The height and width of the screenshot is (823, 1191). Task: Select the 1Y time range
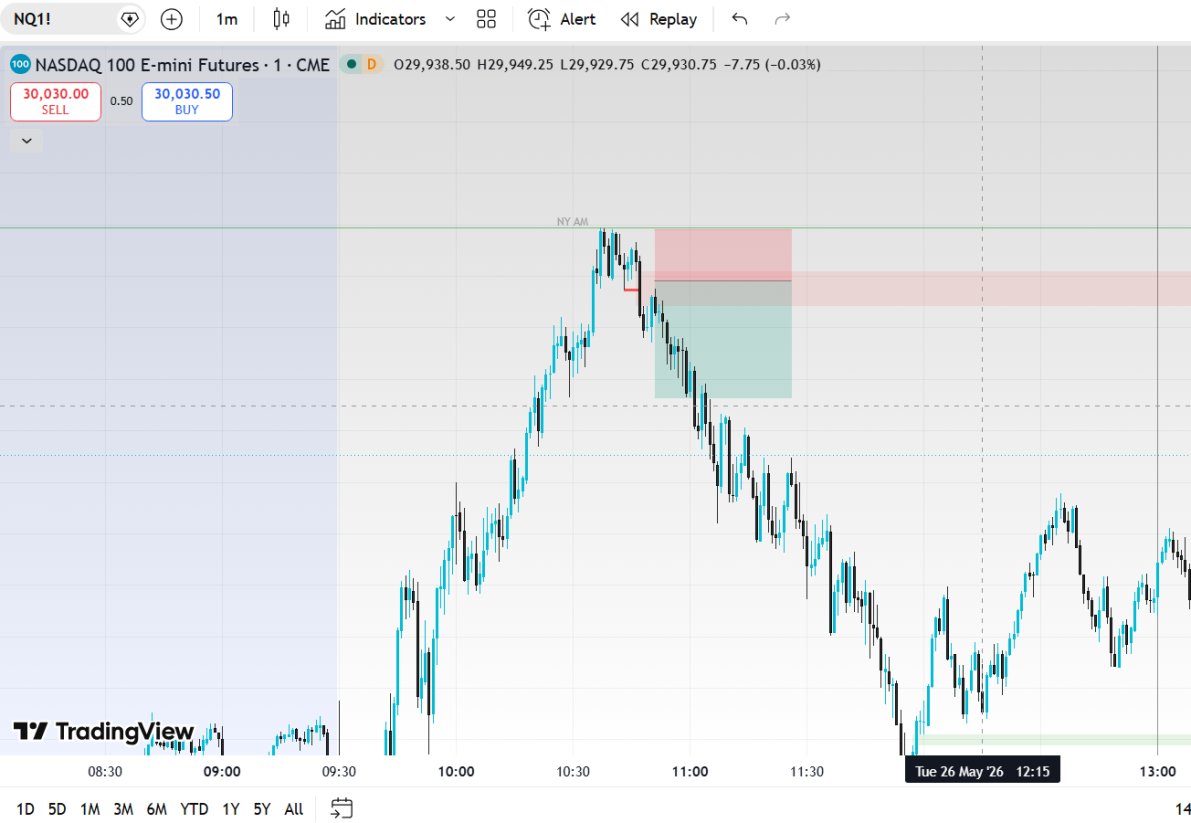(x=231, y=809)
